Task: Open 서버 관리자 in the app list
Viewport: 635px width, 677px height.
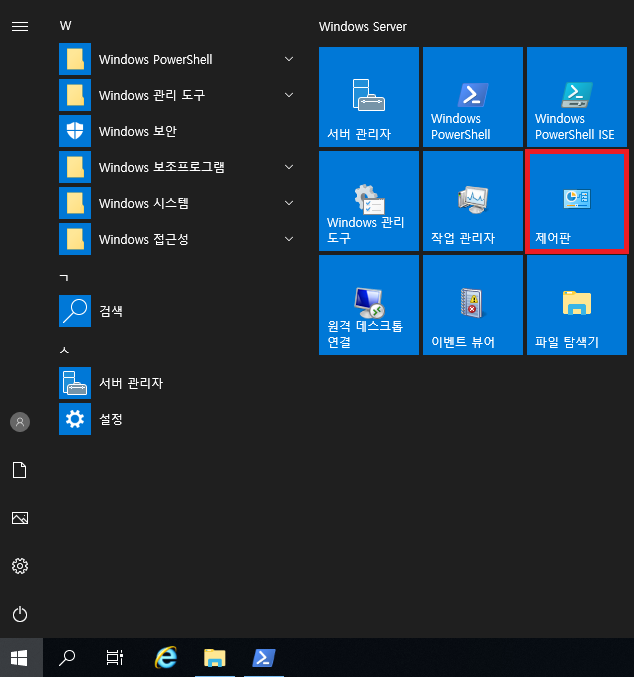Action: point(177,383)
